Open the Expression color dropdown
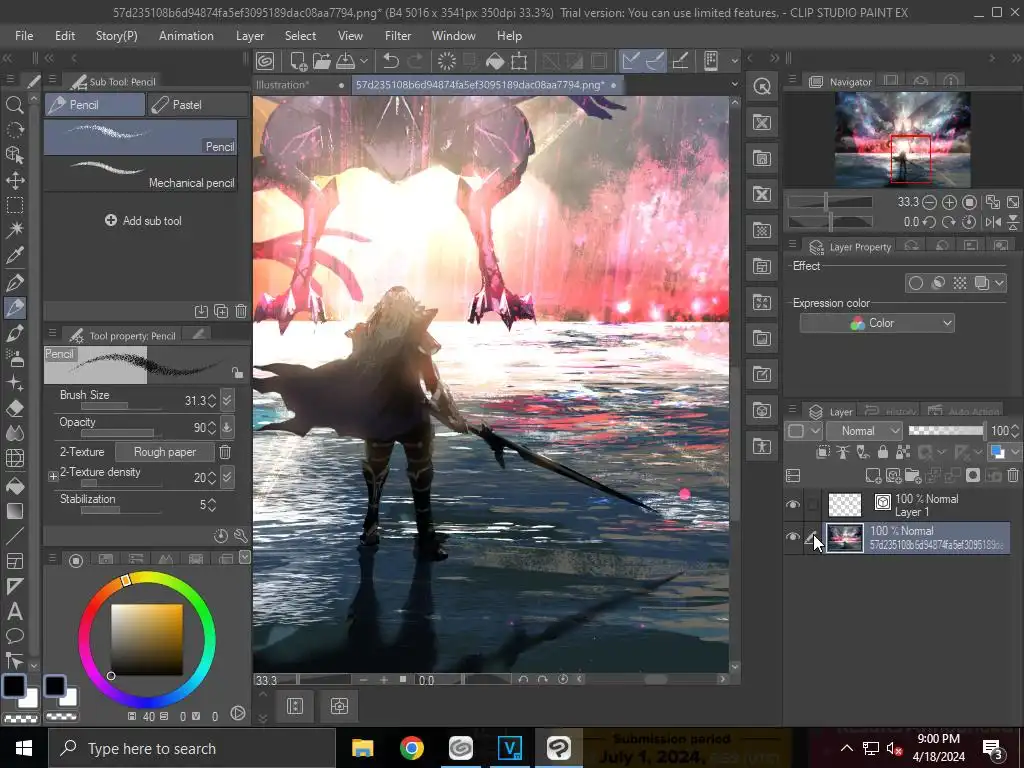 tap(876, 323)
